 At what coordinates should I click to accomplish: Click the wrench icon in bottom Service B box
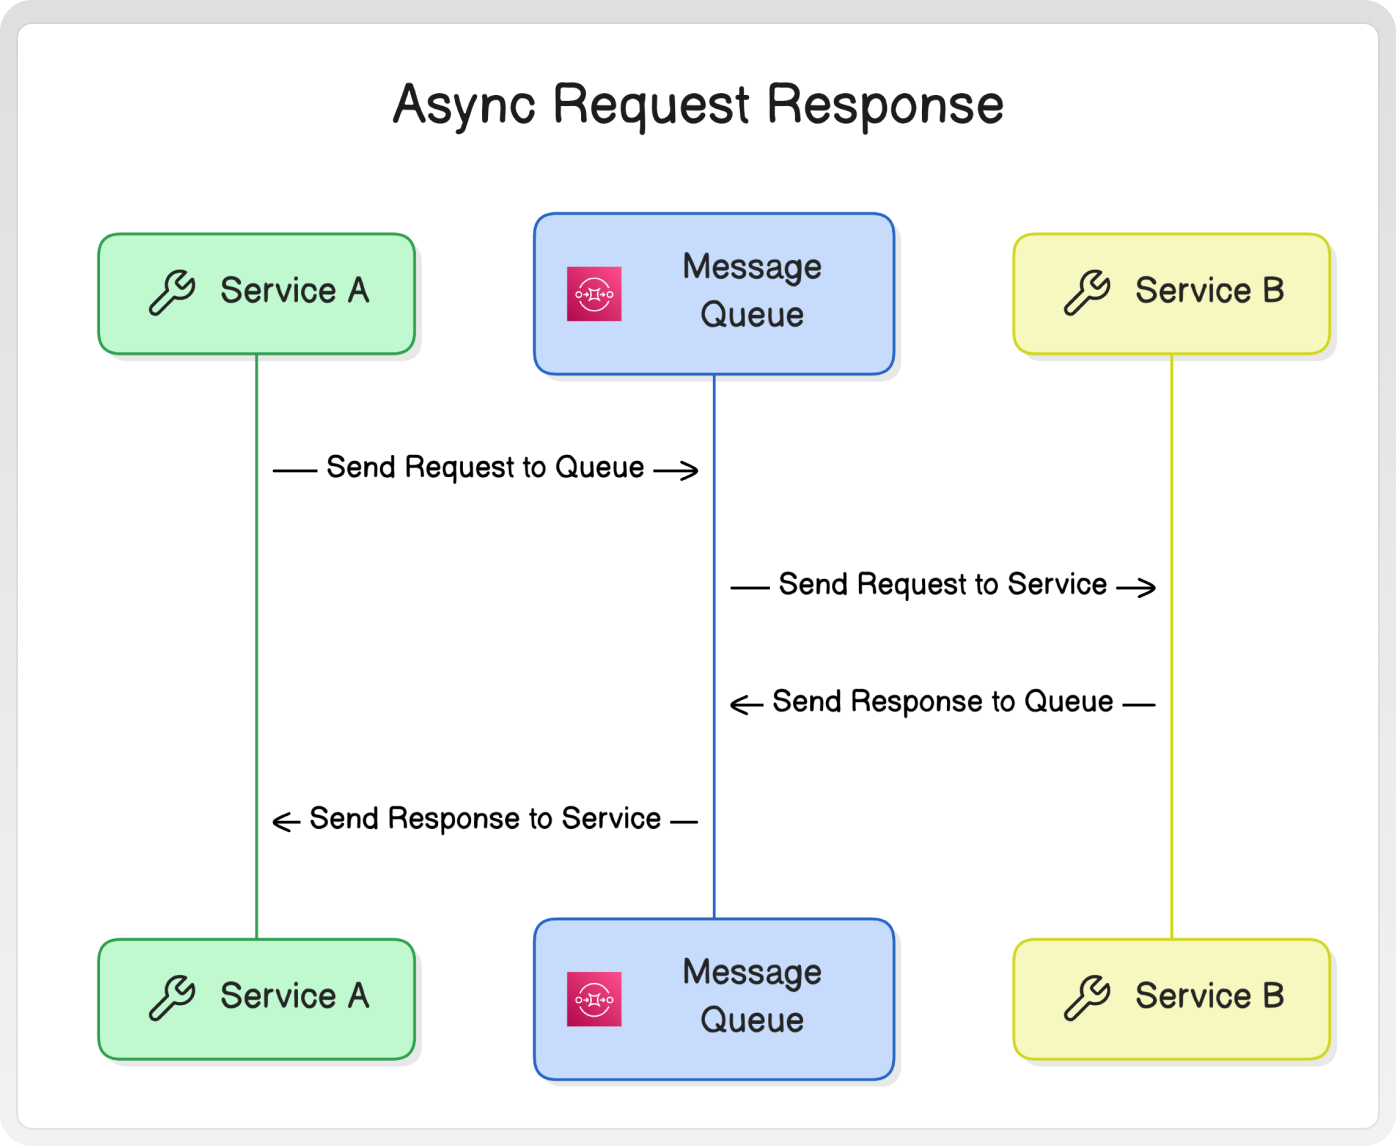1087,998
